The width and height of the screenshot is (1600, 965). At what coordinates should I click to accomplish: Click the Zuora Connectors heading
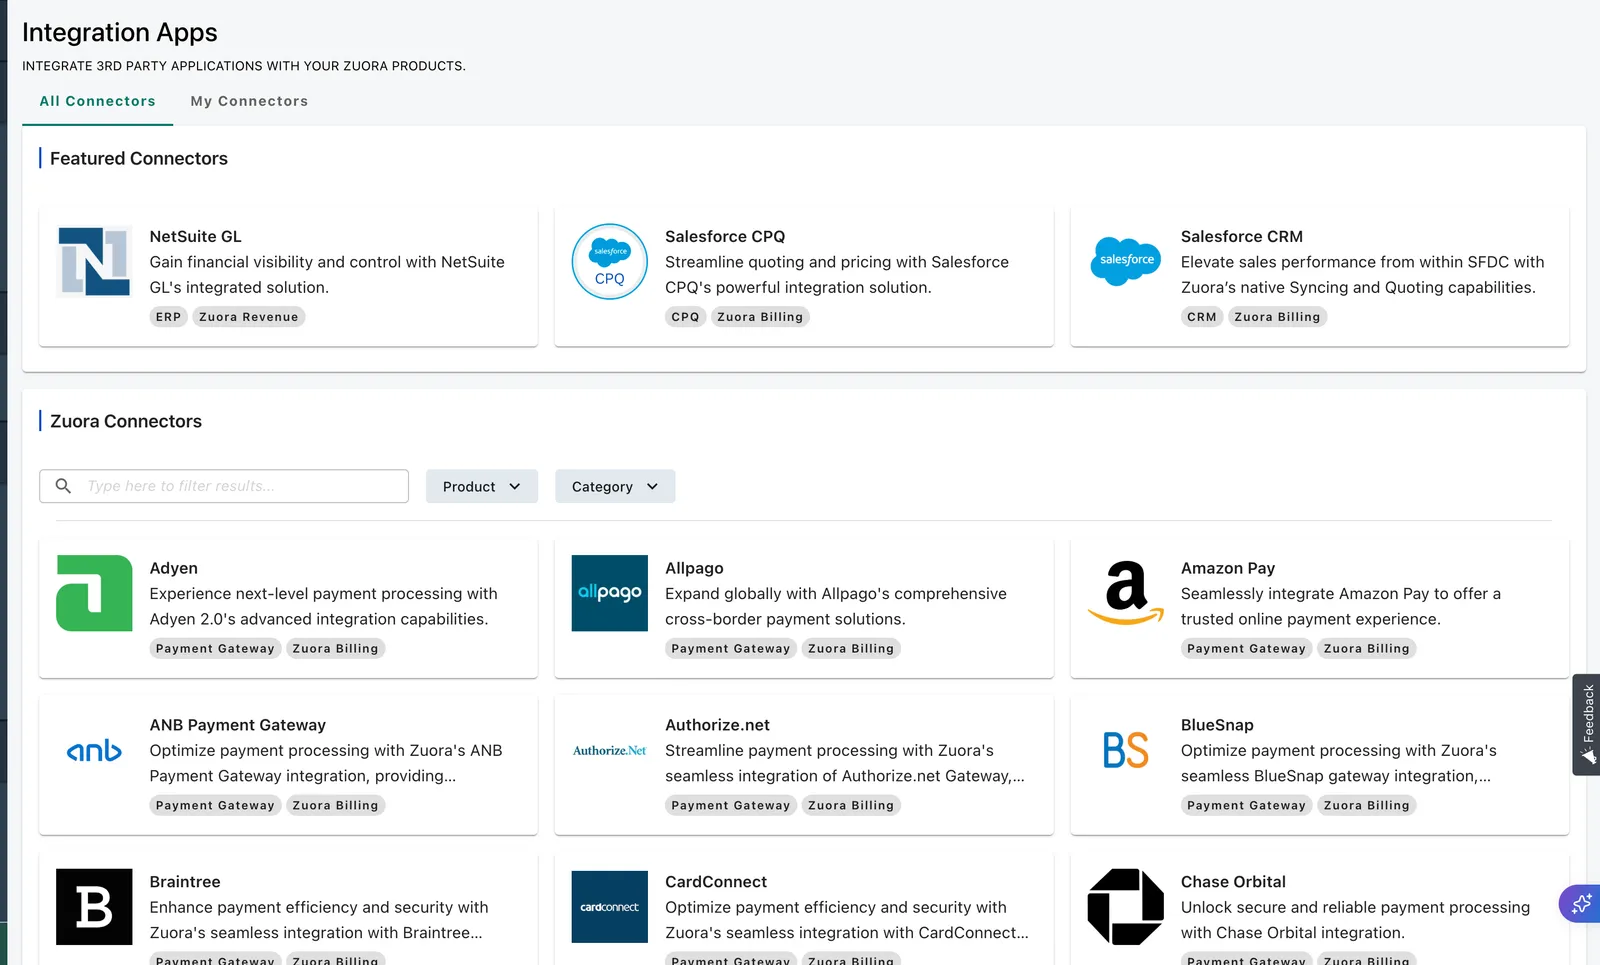(x=126, y=421)
